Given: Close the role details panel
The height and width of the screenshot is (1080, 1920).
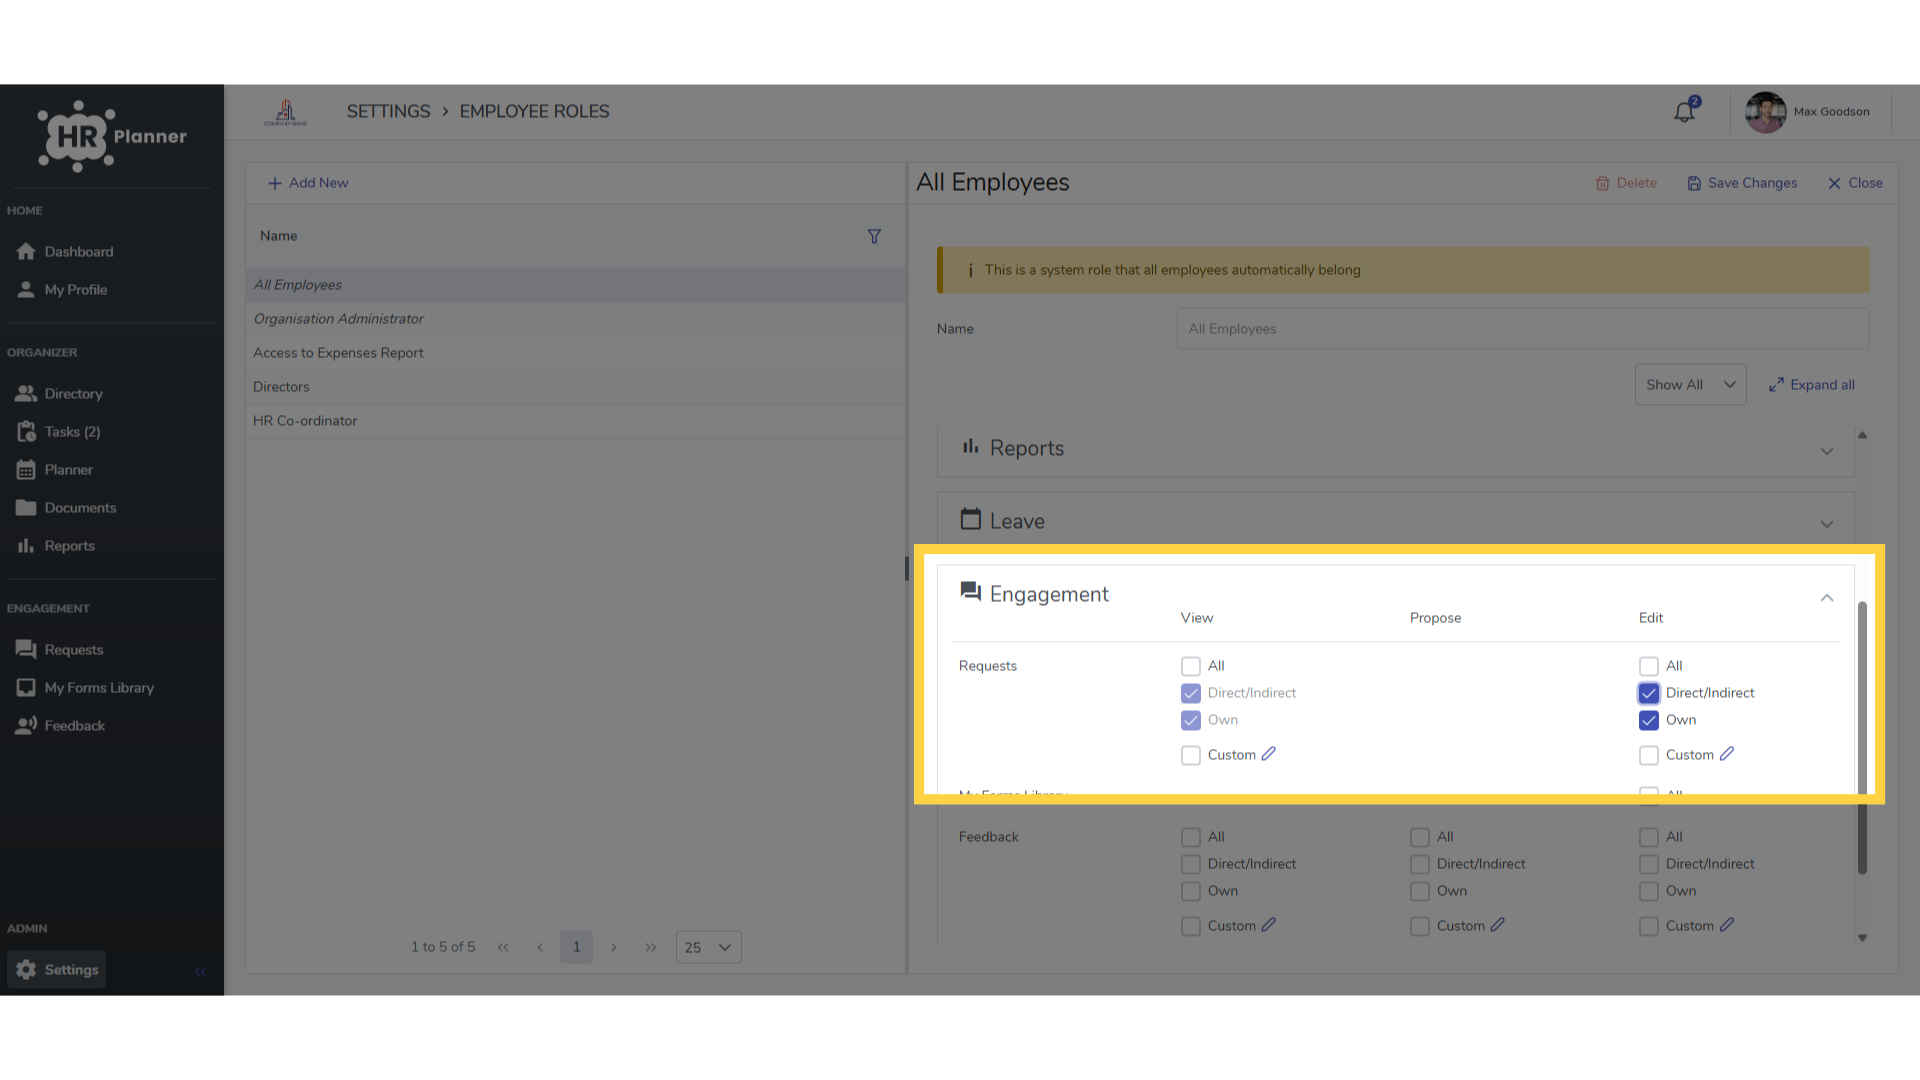Looking at the screenshot, I should coord(1855,183).
